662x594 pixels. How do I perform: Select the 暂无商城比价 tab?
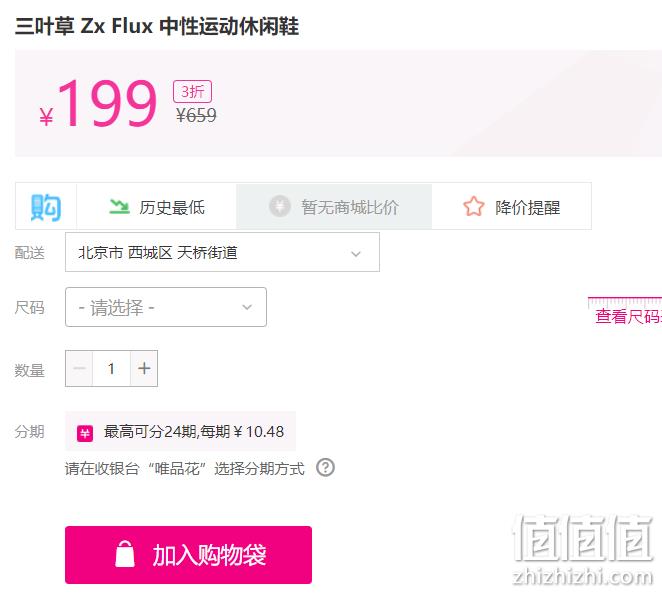click(x=334, y=206)
